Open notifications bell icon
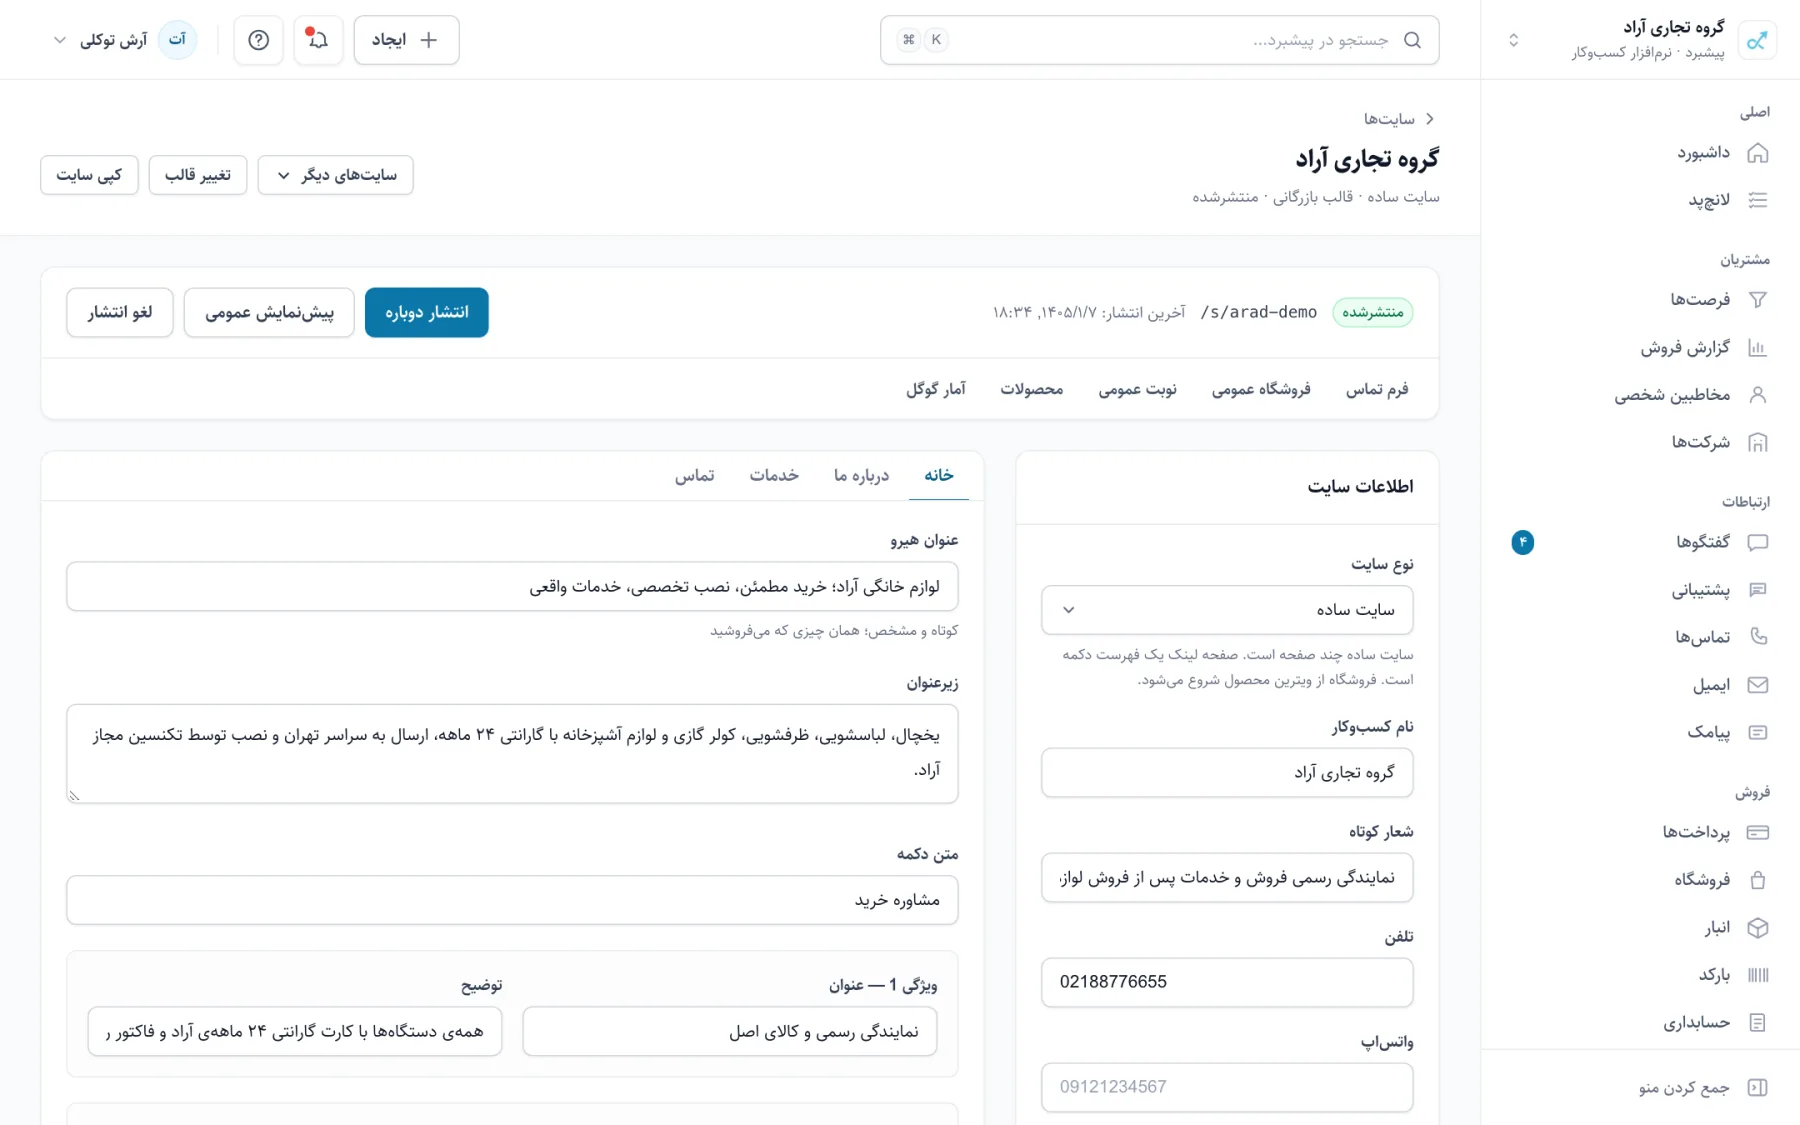Image resolution: width=1800 pixels, height=1125 pixels. 318,40
